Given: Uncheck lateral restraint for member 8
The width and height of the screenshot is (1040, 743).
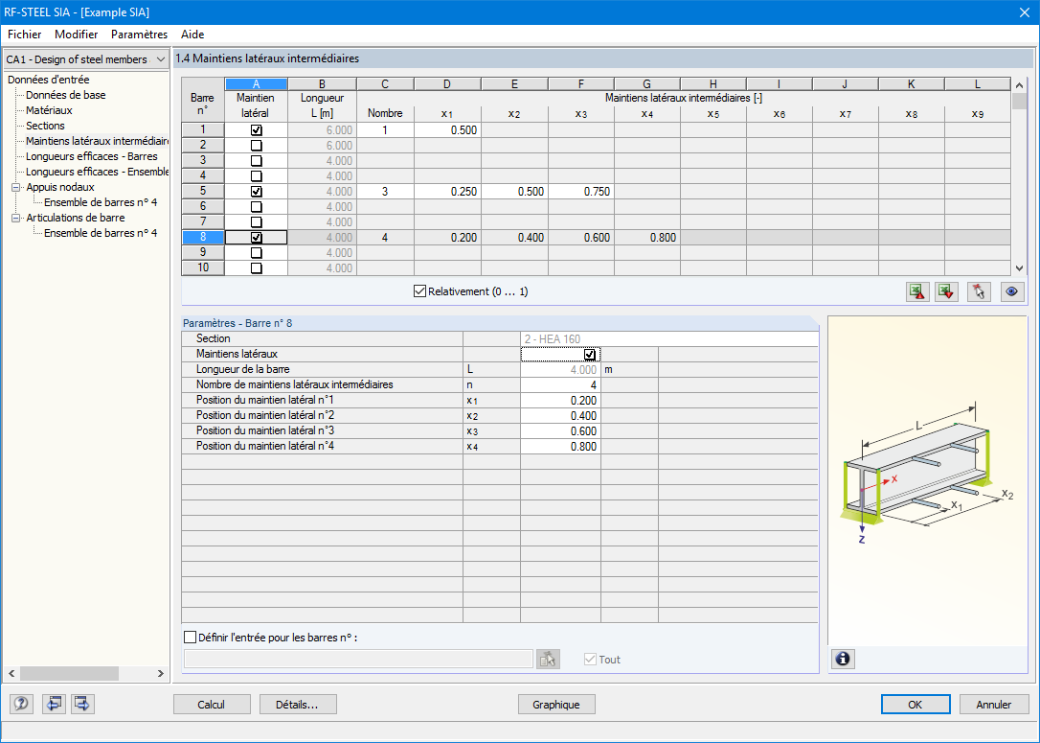Looking at the screenshot, I should point(256,237).
